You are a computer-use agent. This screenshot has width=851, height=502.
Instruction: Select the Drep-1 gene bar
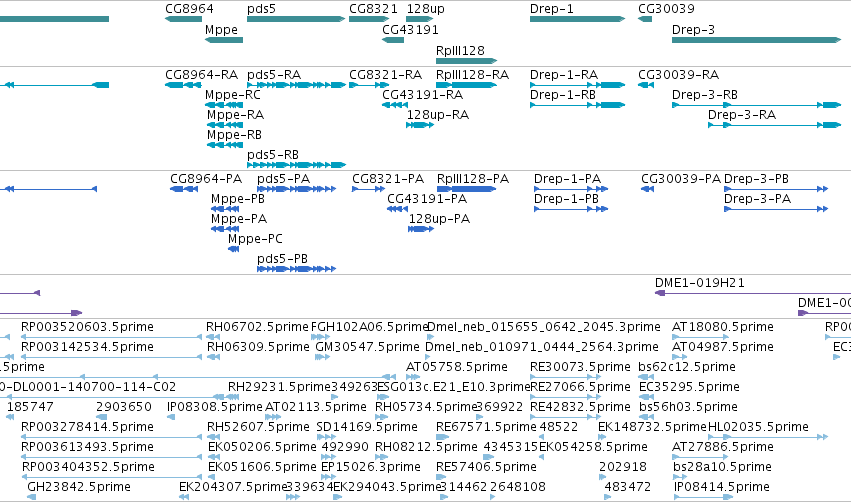tap(577, 19)
